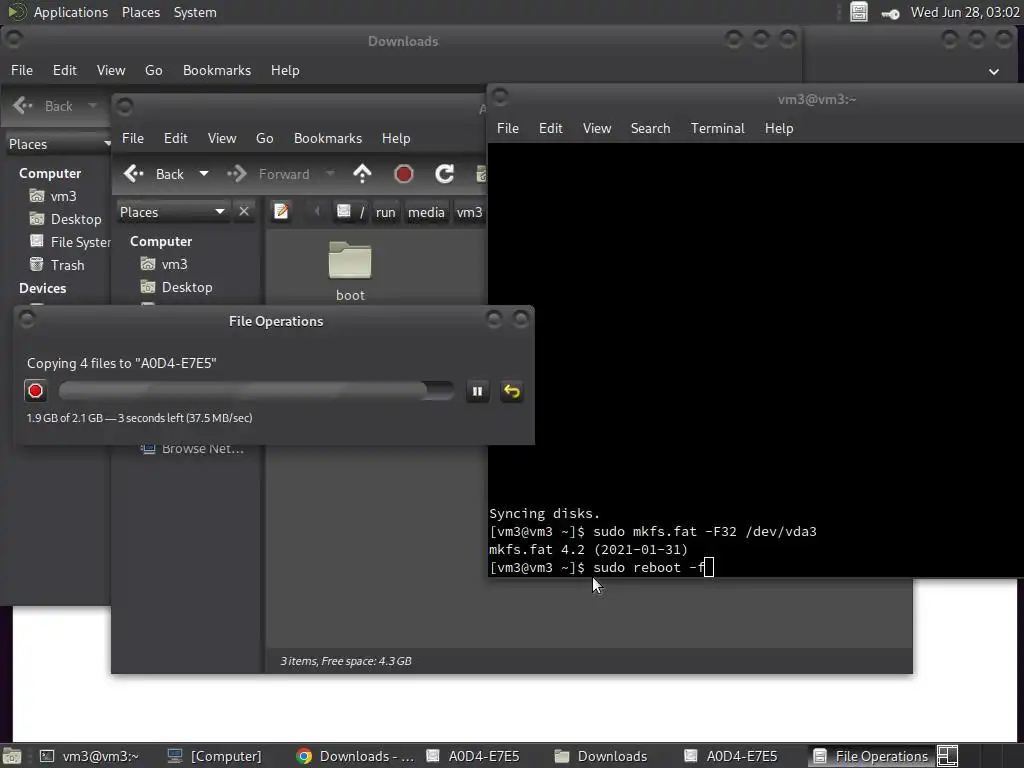Open the Places panel menu

pyautogui.click(x=141, y=12)
